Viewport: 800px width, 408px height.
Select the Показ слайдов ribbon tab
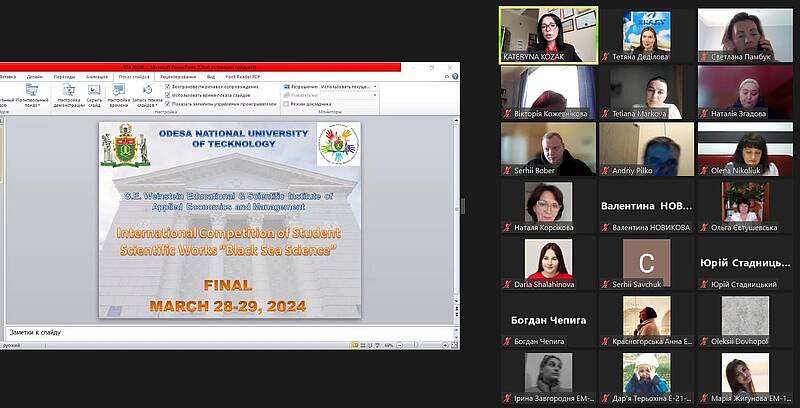[134, 76]
